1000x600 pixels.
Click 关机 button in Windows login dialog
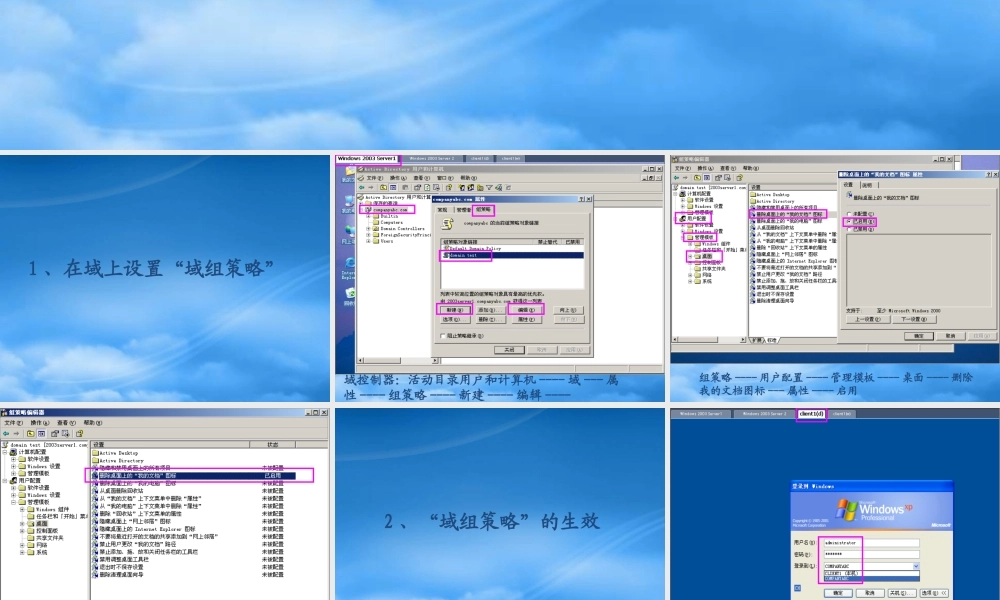click(x=902, y=593)
